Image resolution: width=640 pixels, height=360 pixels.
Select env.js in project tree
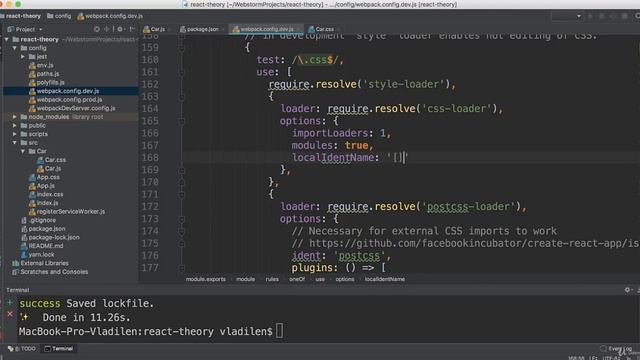[x=41, y=65]
